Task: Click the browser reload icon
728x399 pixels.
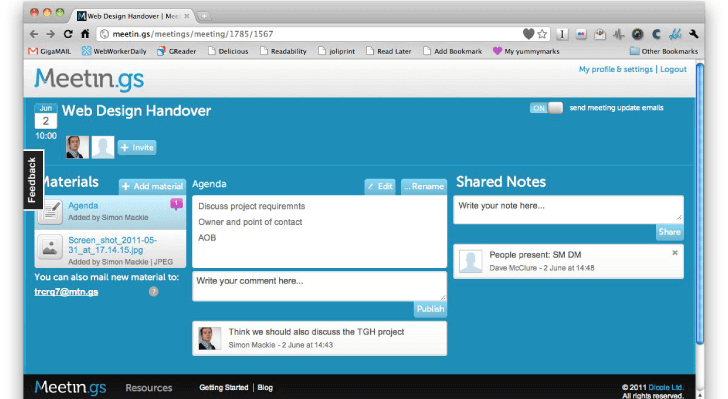Action: 68,34
